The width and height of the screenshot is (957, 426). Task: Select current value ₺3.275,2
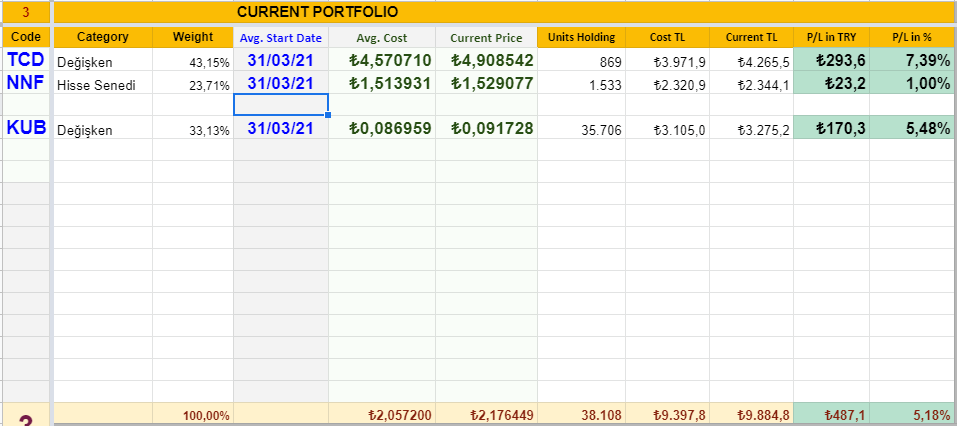(751, 128)
